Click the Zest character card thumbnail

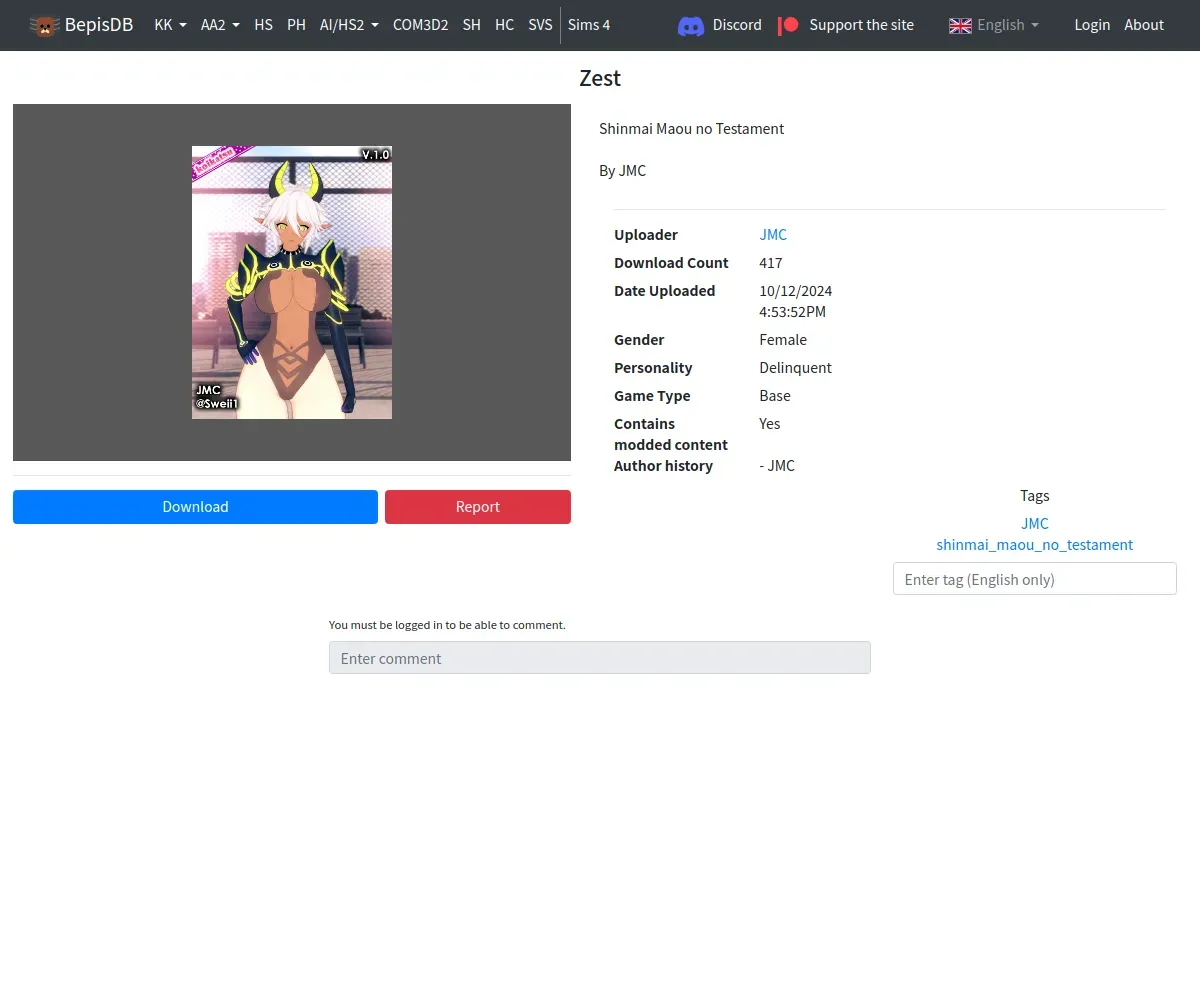tap(292, 282)
